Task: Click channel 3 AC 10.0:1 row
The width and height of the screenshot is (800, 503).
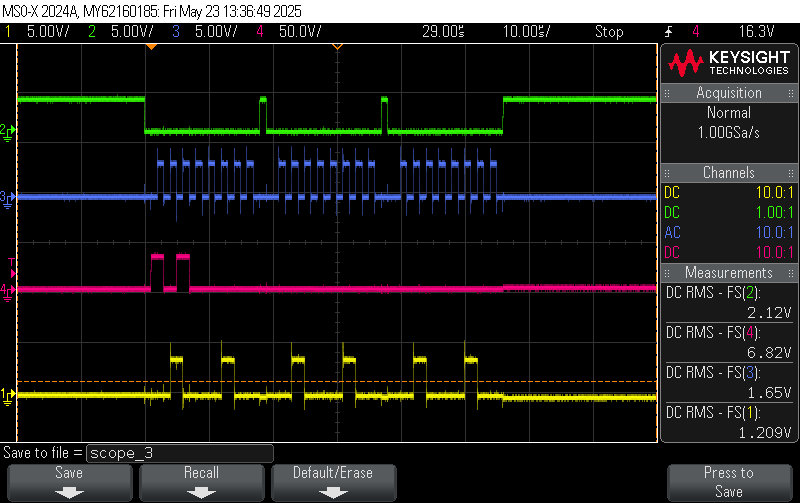Action: point(729,232)
